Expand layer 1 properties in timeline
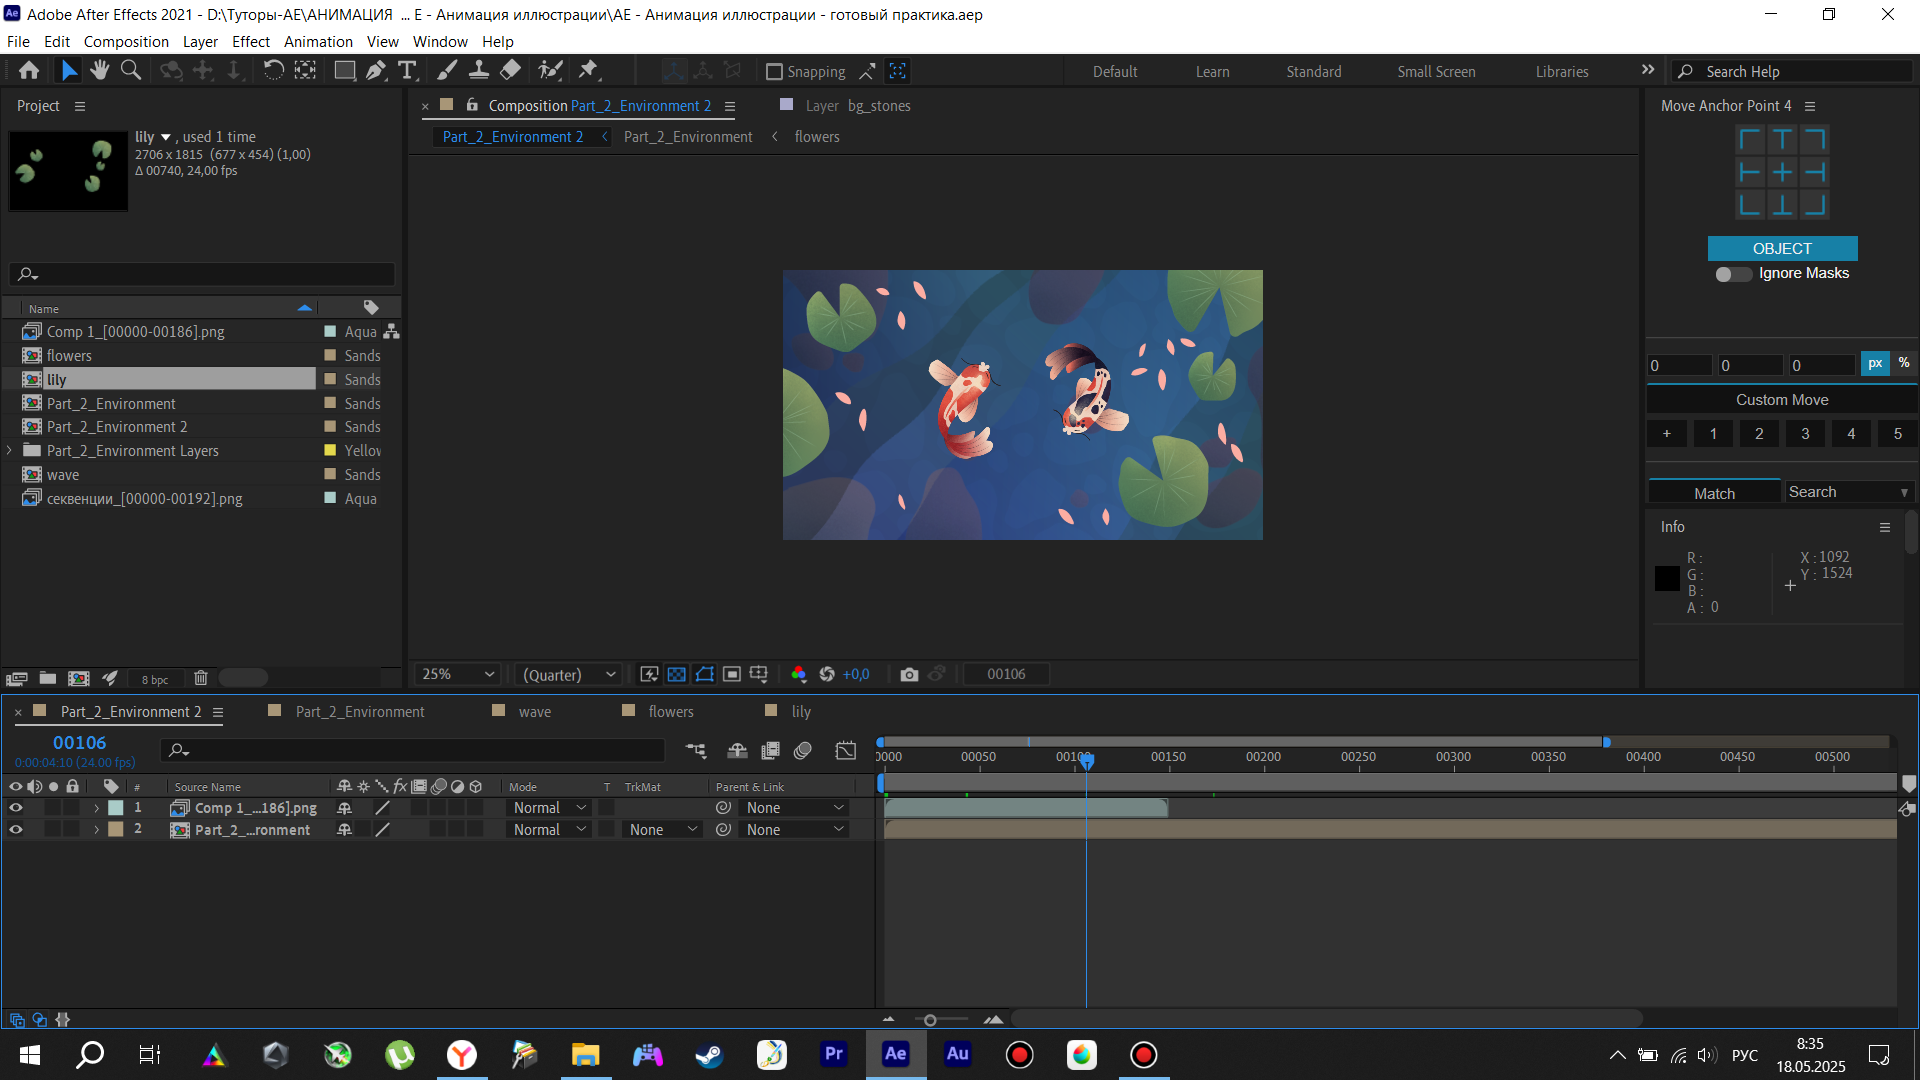Image resolution: width=1920 pixels, height=1080 pixels. coord(96,808)
